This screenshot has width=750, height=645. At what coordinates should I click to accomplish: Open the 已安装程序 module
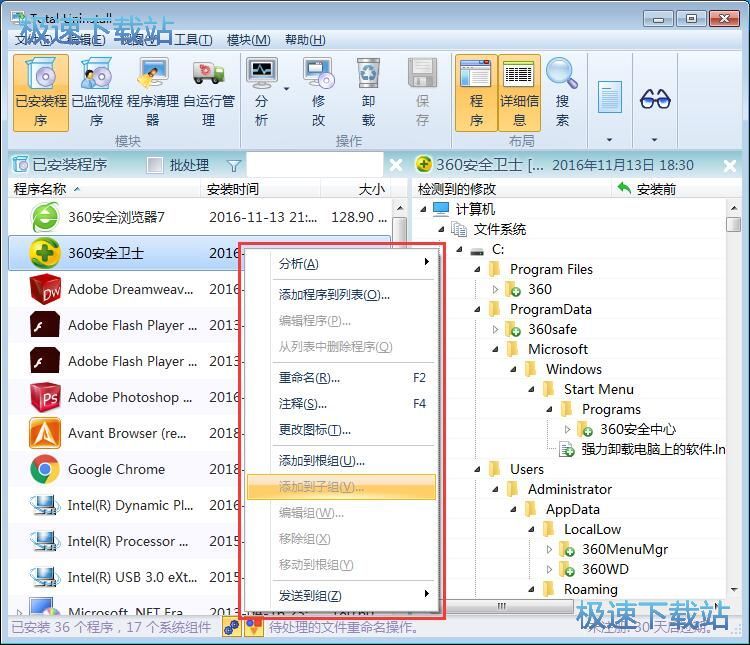click(41, 92)
